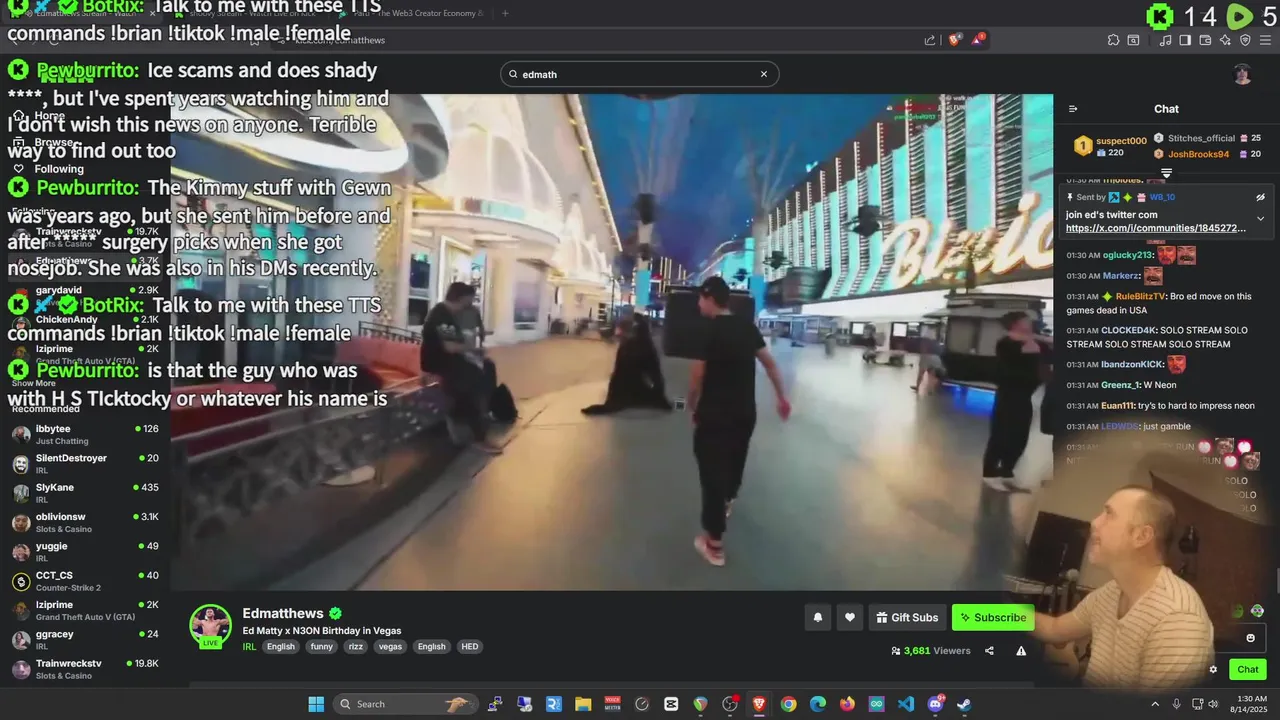This screenshot has height=720, width=1280.
Task: Click the green Chat send button
Action: pos(1248,670)
